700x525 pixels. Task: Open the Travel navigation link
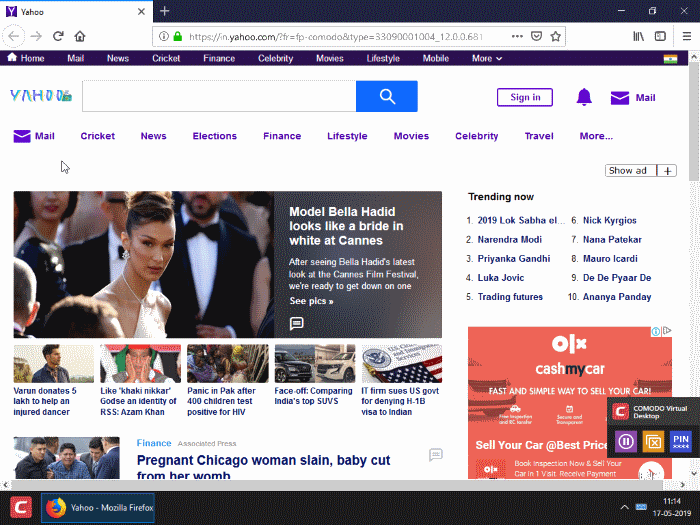(x=539, y=136)
